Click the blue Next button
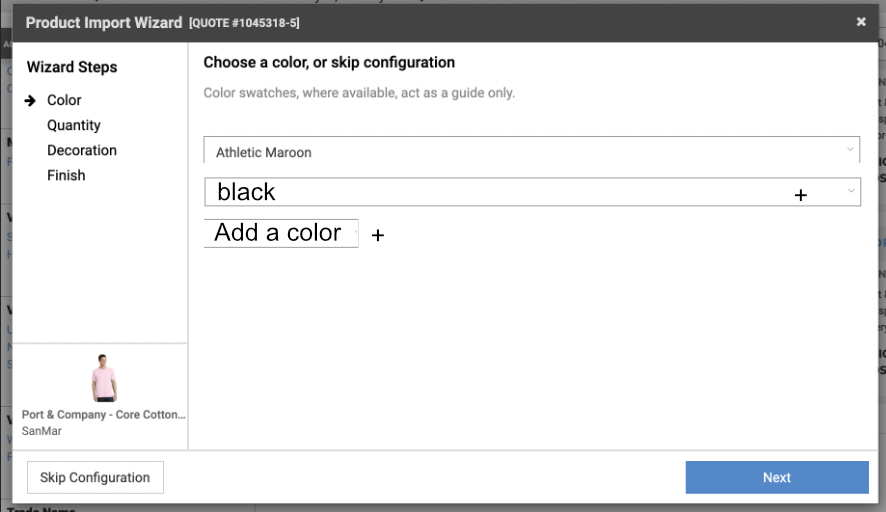Image resolution: width=886 pixels, height=512 pixels. click(x=776, y=477)
